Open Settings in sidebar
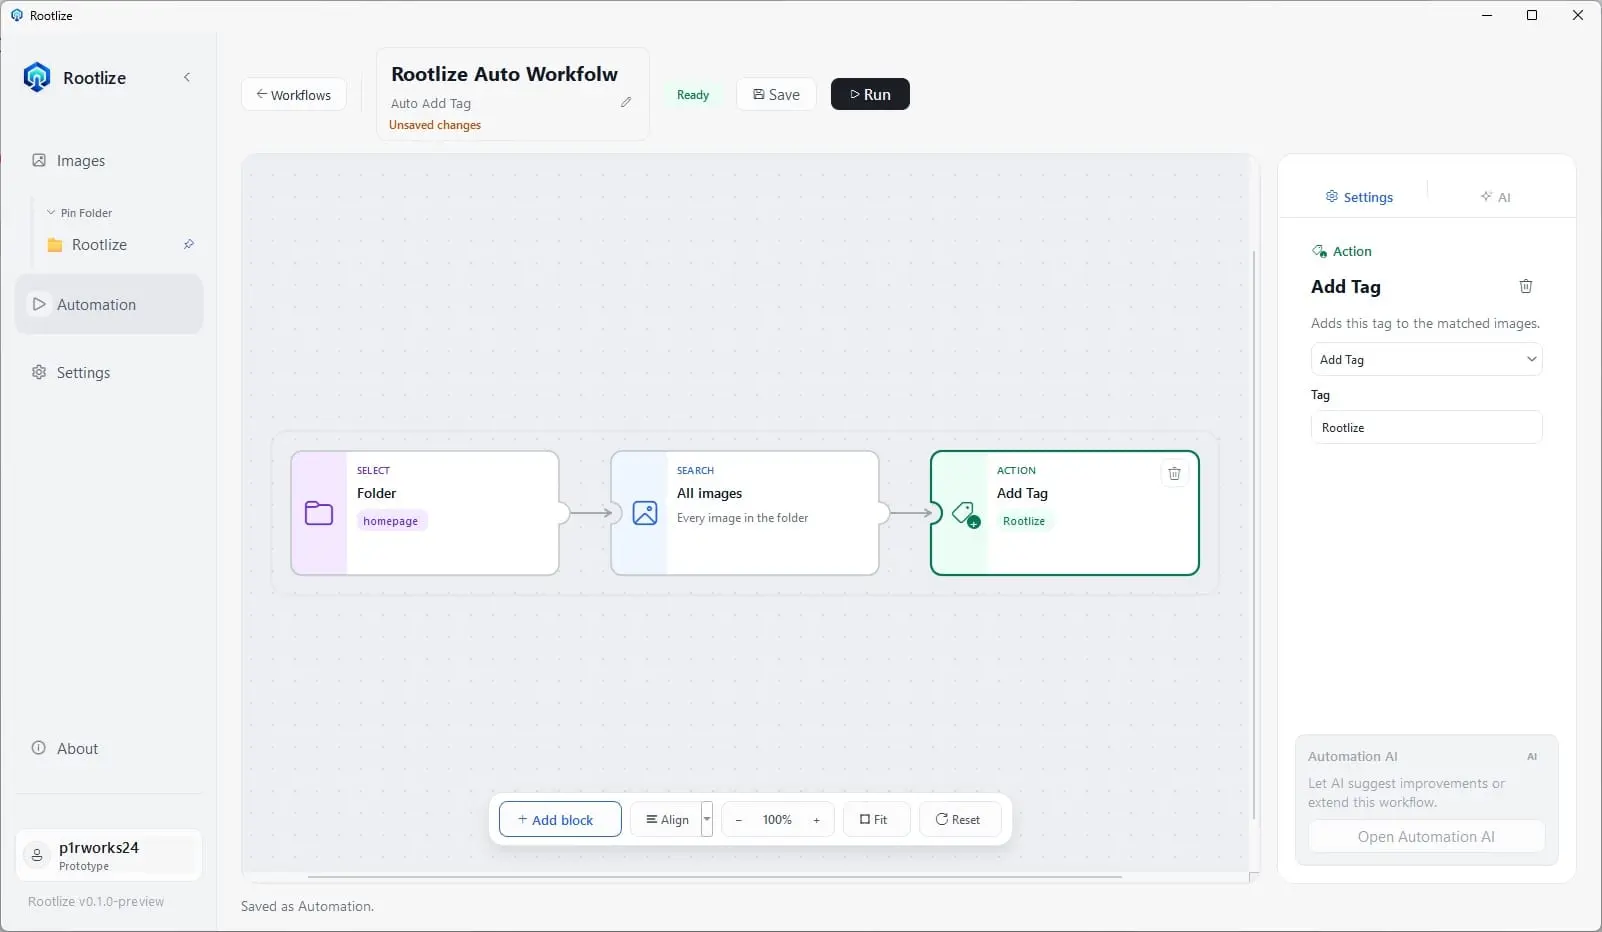The height and width of the screenshot is (932, 1602). pos(109,372)
